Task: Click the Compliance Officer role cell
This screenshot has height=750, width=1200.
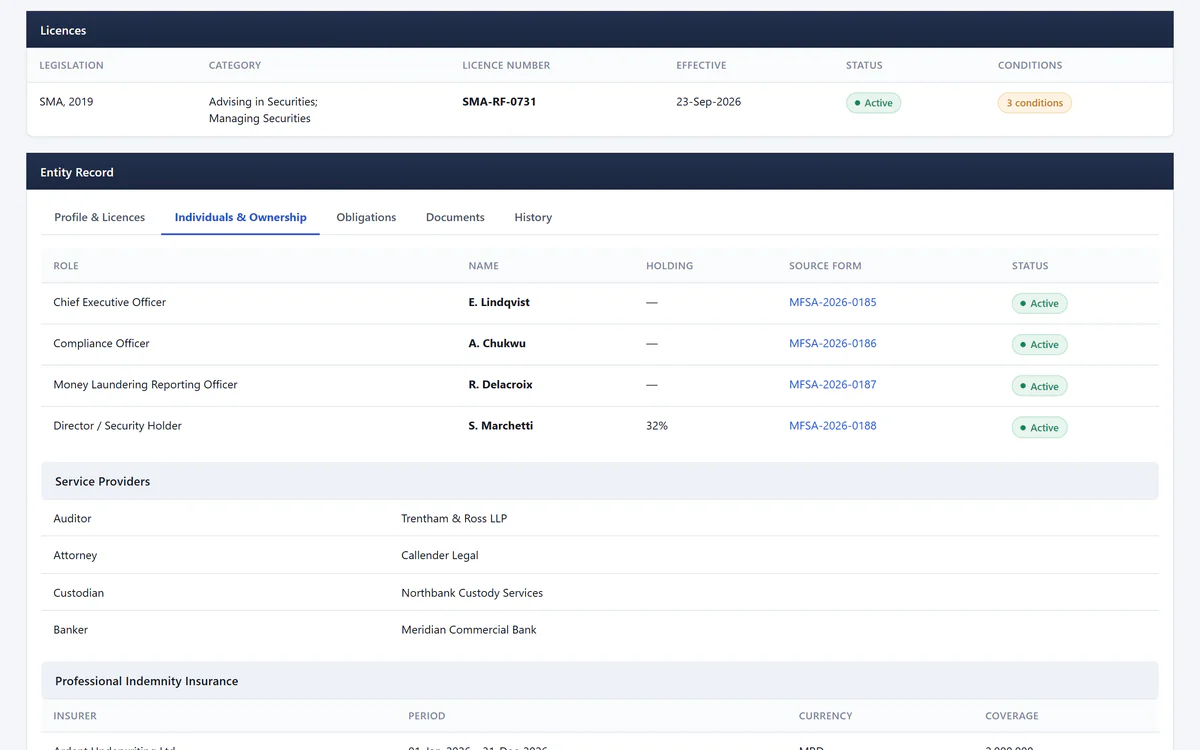Action: coord(101,343)
